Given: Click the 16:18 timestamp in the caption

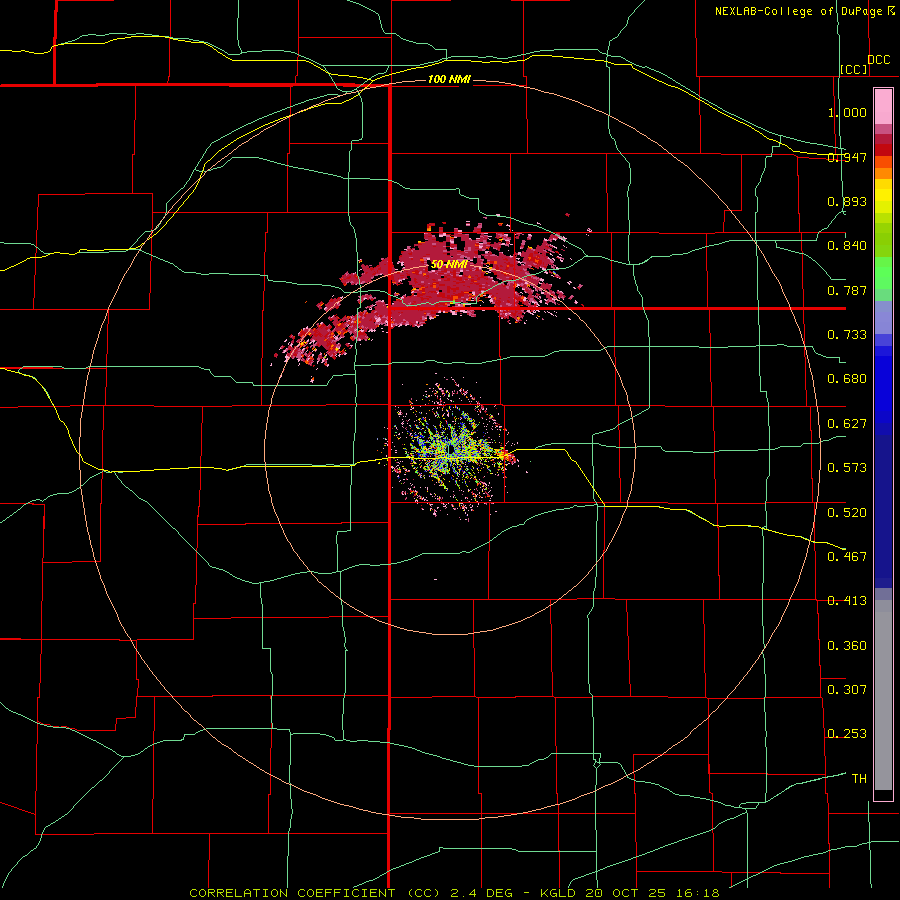Looking at the screenshot, I should (x=697, y=893).
